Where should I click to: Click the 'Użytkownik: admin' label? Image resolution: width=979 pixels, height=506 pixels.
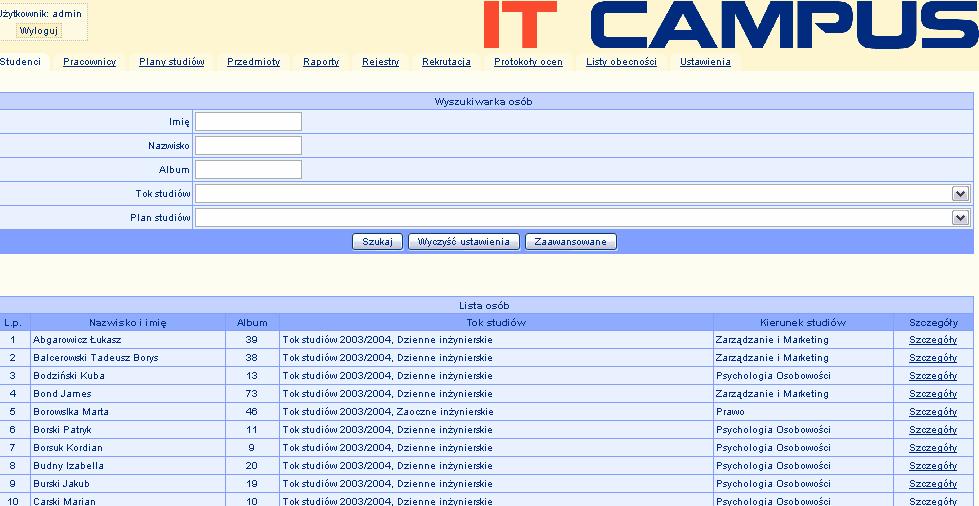point(41,14)
